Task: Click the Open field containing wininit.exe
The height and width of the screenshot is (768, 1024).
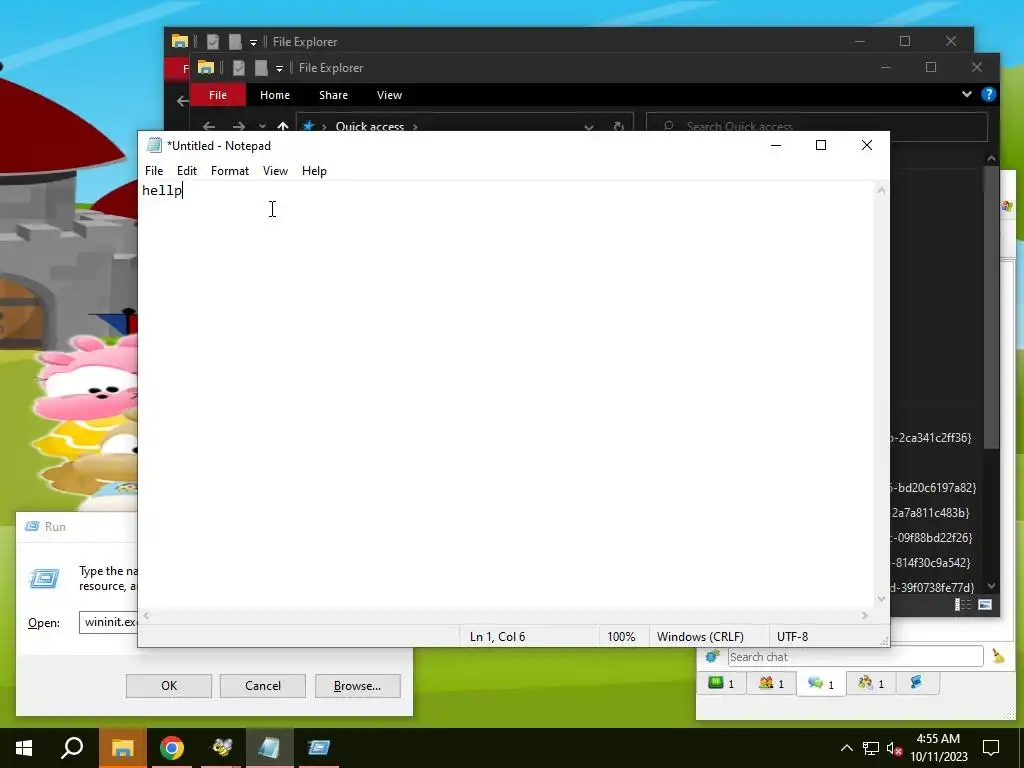Action: [108, 622]
